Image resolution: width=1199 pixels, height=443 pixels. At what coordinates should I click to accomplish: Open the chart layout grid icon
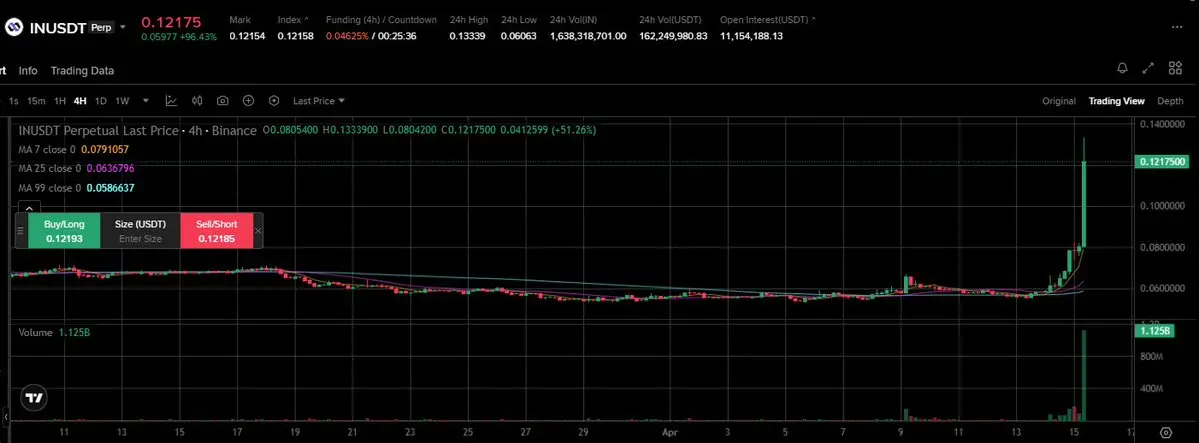[1175, 68]
